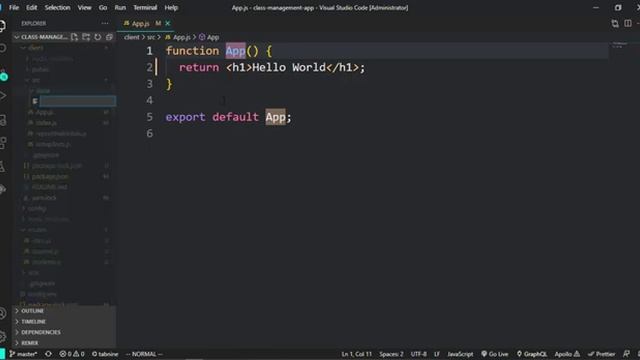
Task: Close the App.js editor tab
Action: click(x=167, y=24)
